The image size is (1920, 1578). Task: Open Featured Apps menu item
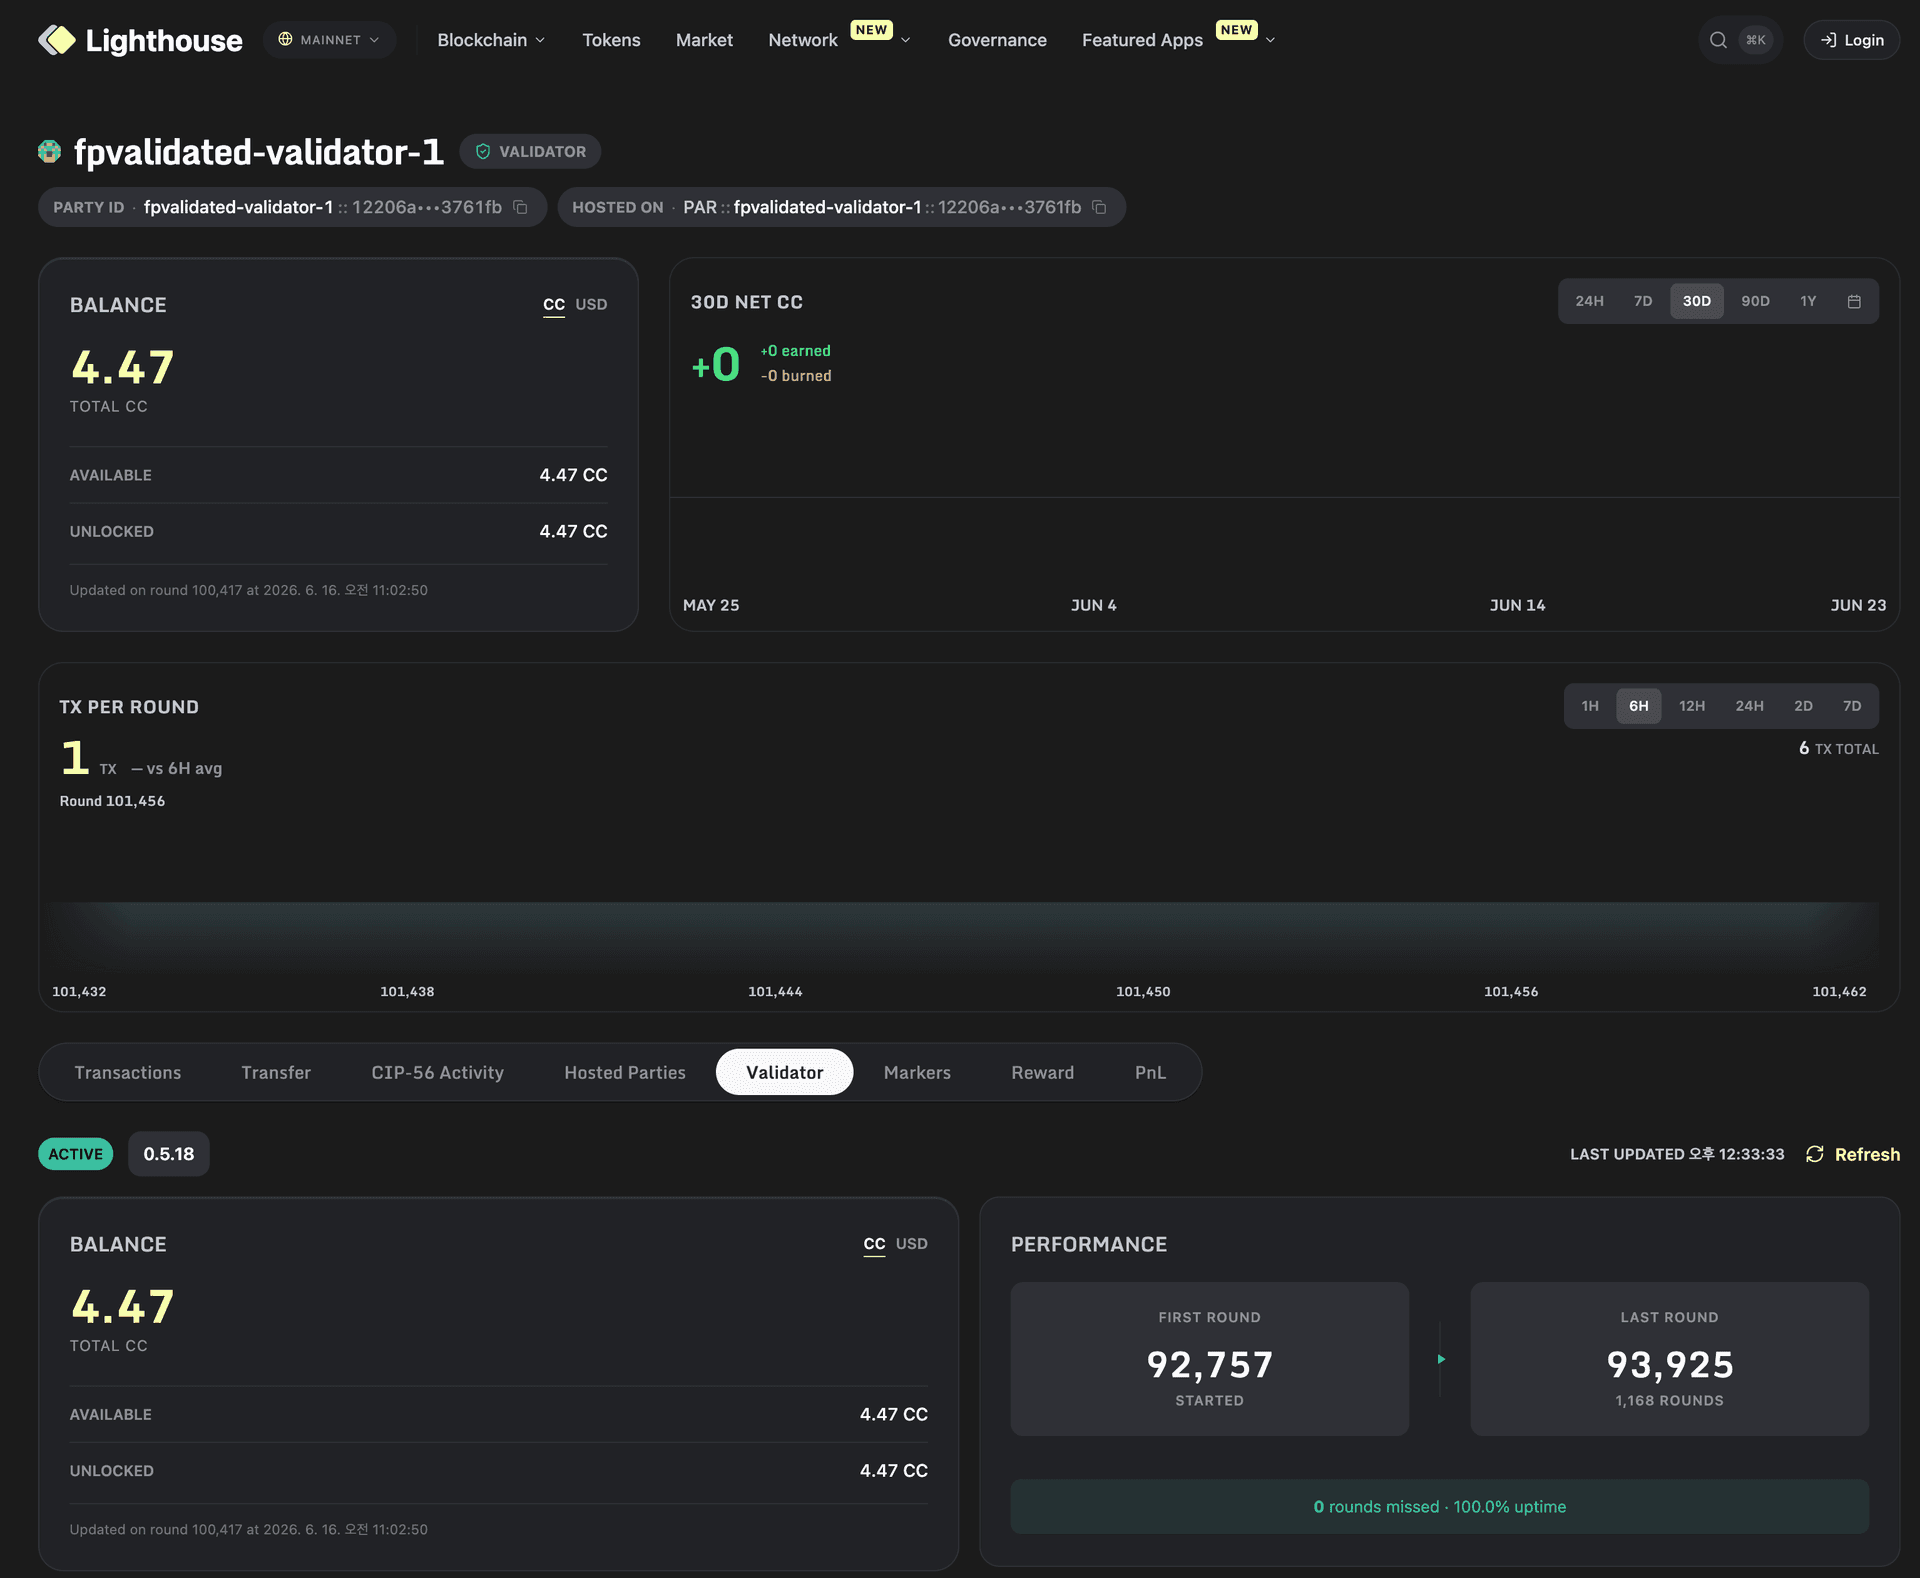tap(1142, 40)
